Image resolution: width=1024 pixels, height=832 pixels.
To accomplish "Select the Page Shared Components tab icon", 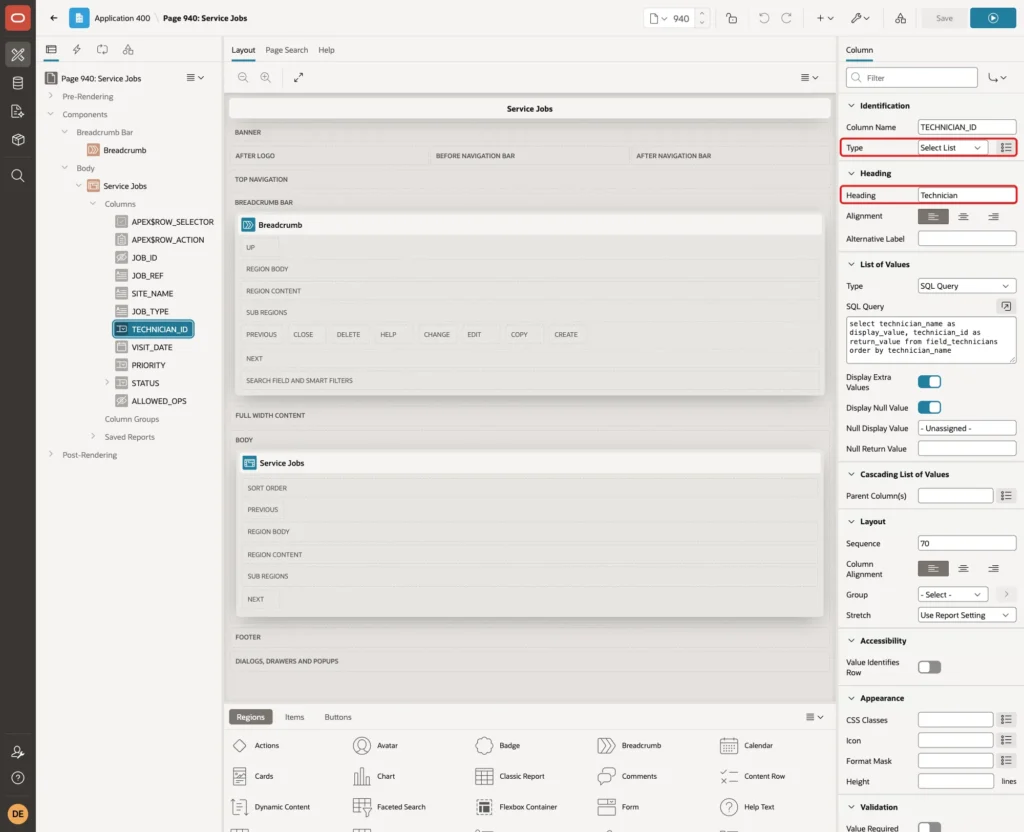I will (128, 50).
